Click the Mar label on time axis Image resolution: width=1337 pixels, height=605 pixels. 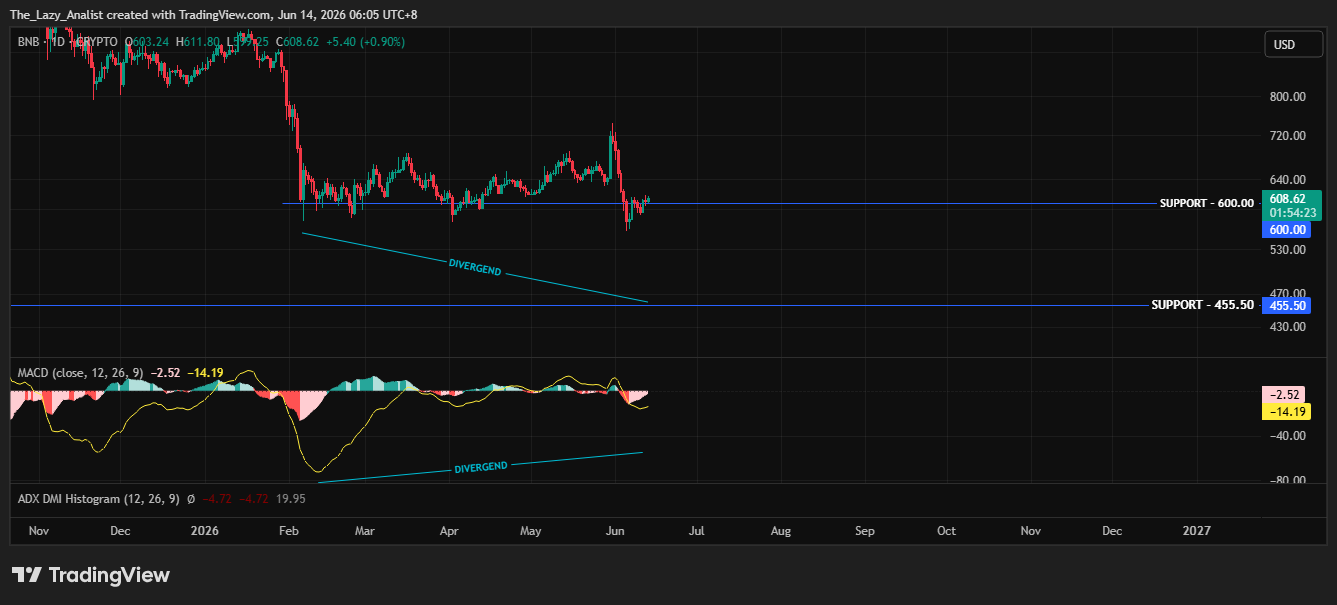pyautogui.click(x=365, y=531)
